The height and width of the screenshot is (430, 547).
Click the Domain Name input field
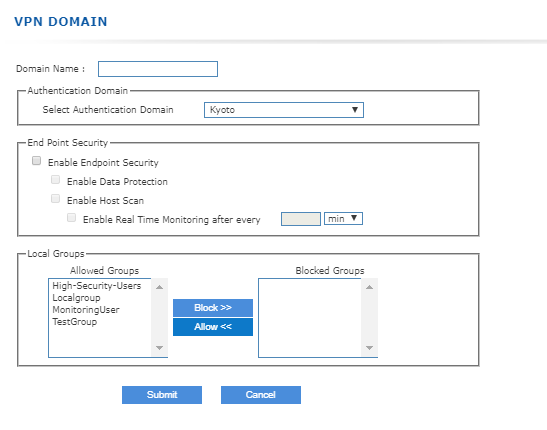coord(158,69)
